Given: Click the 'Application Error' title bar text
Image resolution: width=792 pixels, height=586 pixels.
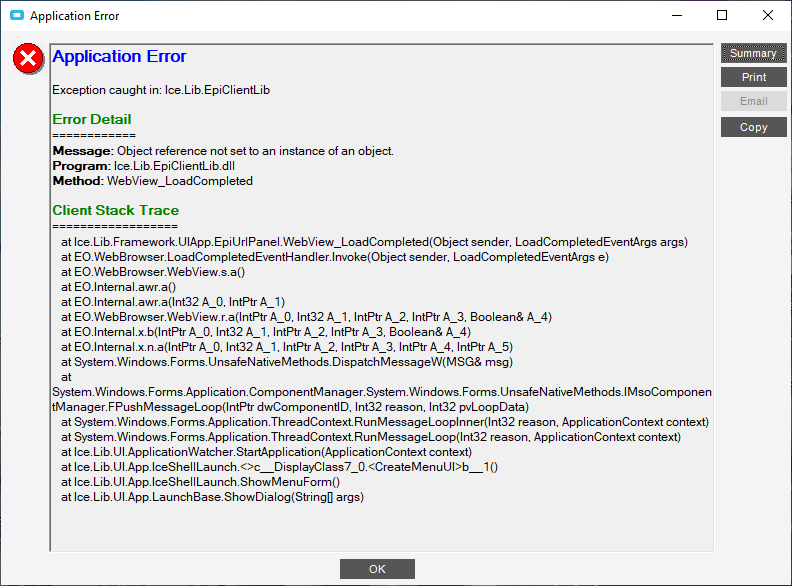Looking at the screenshot, I should [x=75, y=16].
